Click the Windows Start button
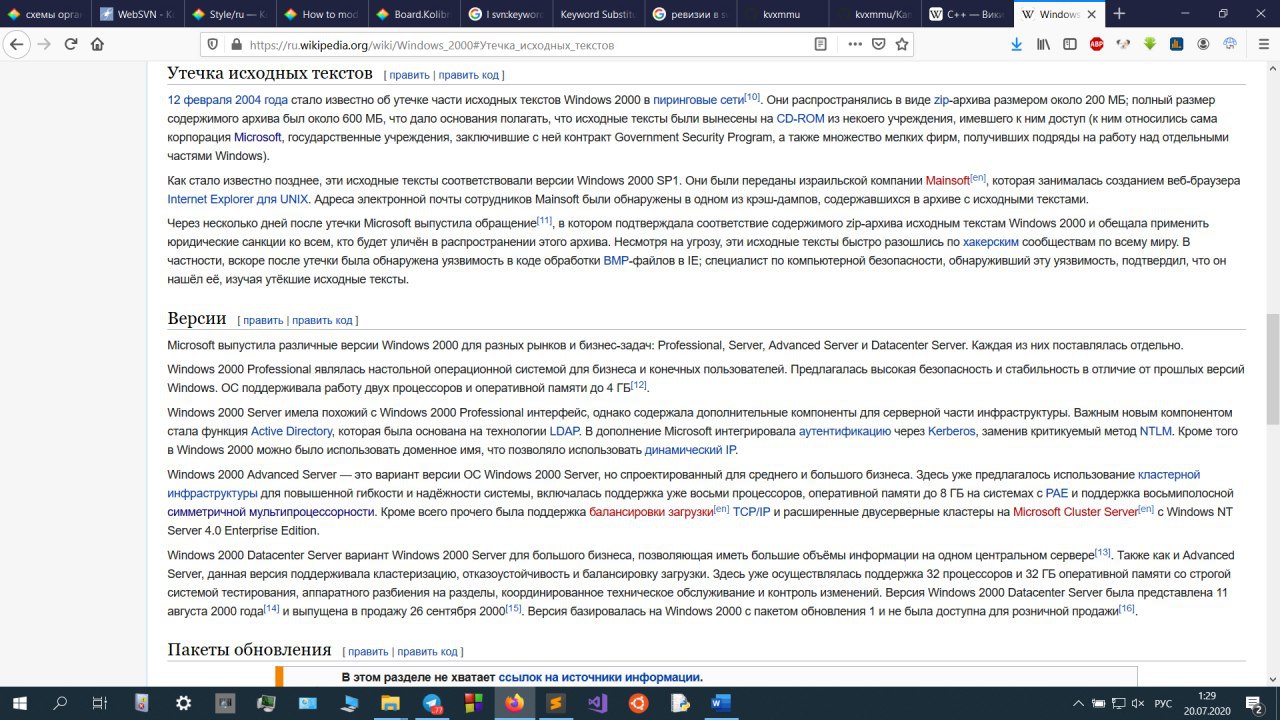Screen dimensions: 1280x720 20,703
